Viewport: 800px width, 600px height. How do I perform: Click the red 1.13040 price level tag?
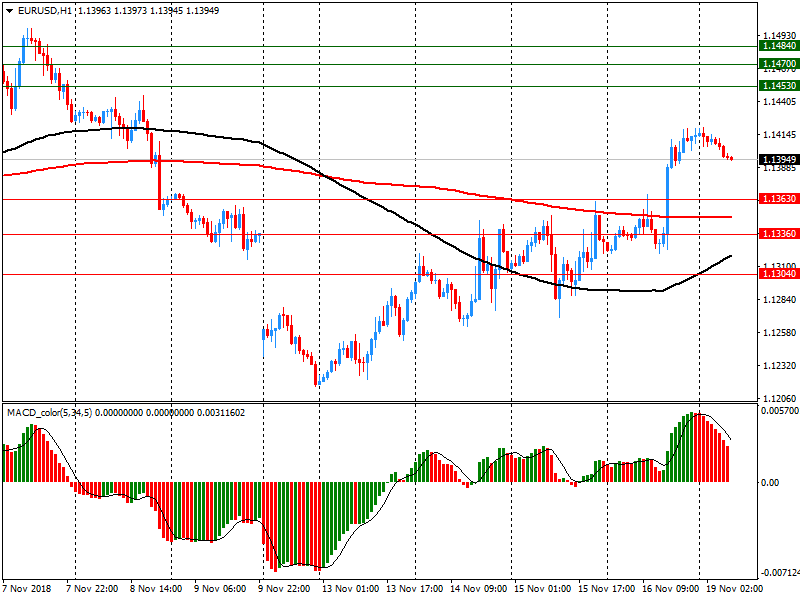[779, 274]
